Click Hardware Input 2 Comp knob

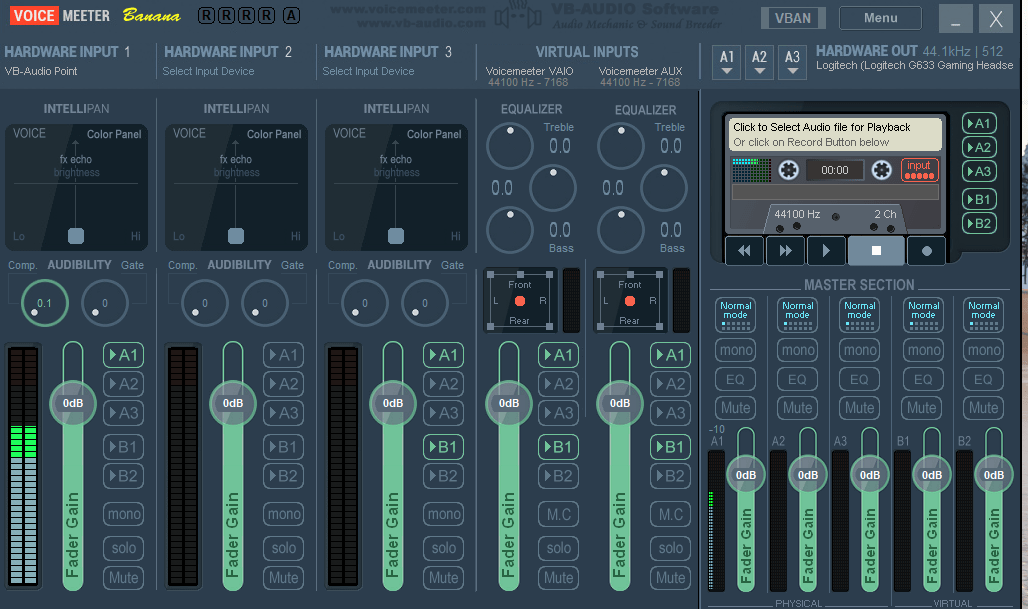tap(205, 303)
